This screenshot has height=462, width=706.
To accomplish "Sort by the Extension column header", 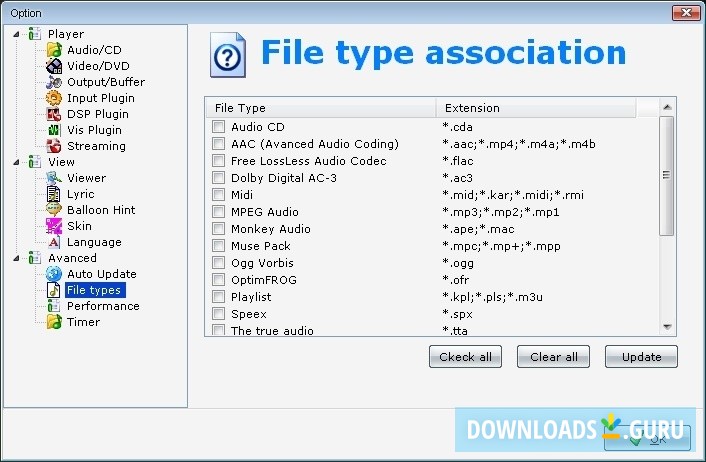I will click(536, 108).
